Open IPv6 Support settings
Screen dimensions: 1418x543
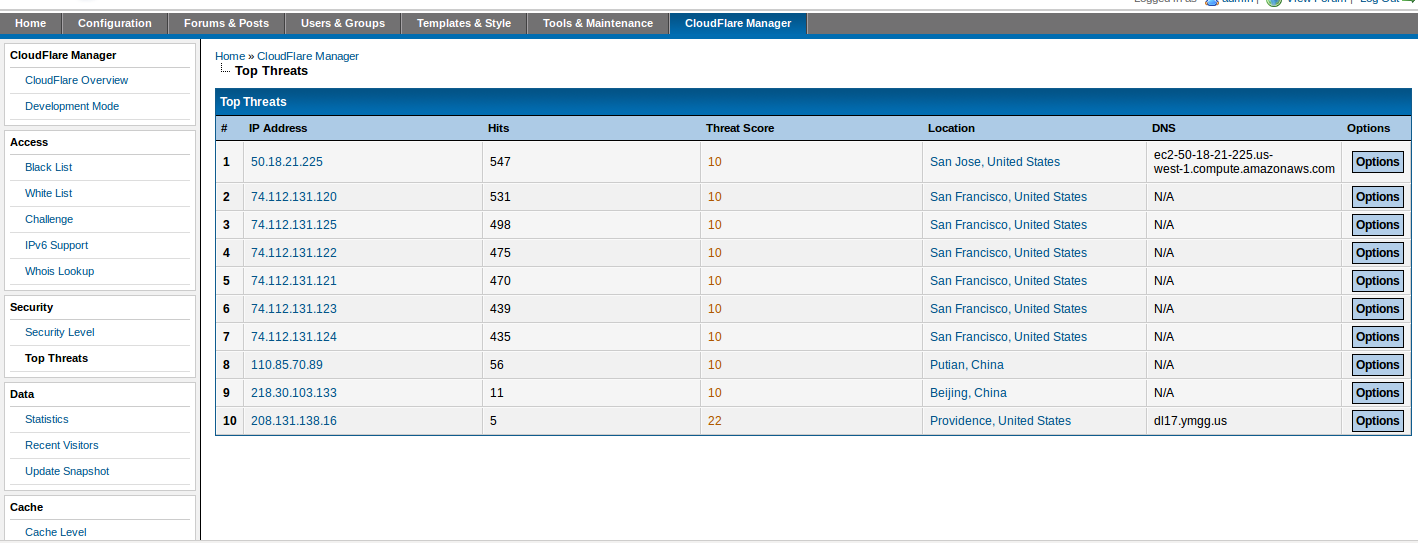click(x=57, y=245)
